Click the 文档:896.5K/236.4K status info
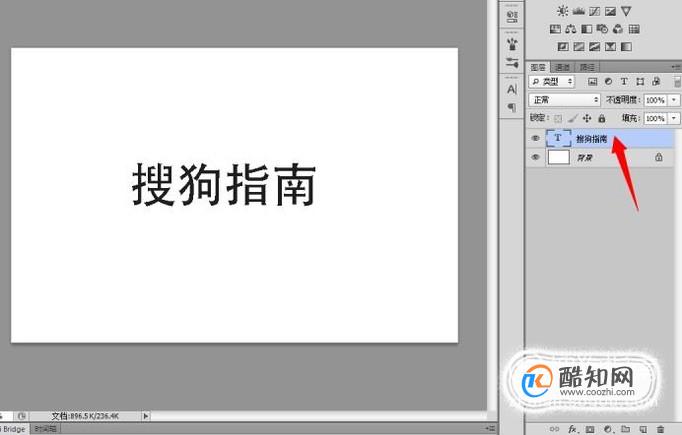682x435 pixels. [x=85, y=416]
